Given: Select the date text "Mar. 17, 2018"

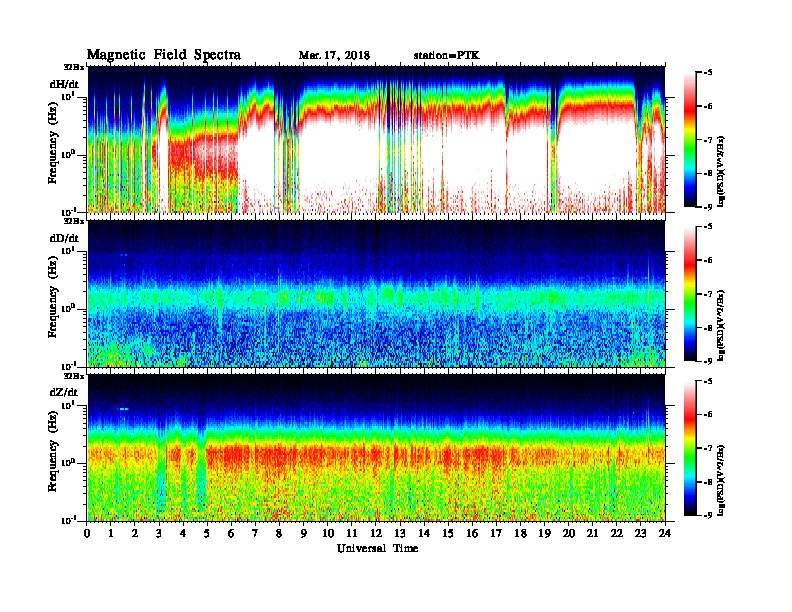Looking at the screenshot, I should click(334, 56).
